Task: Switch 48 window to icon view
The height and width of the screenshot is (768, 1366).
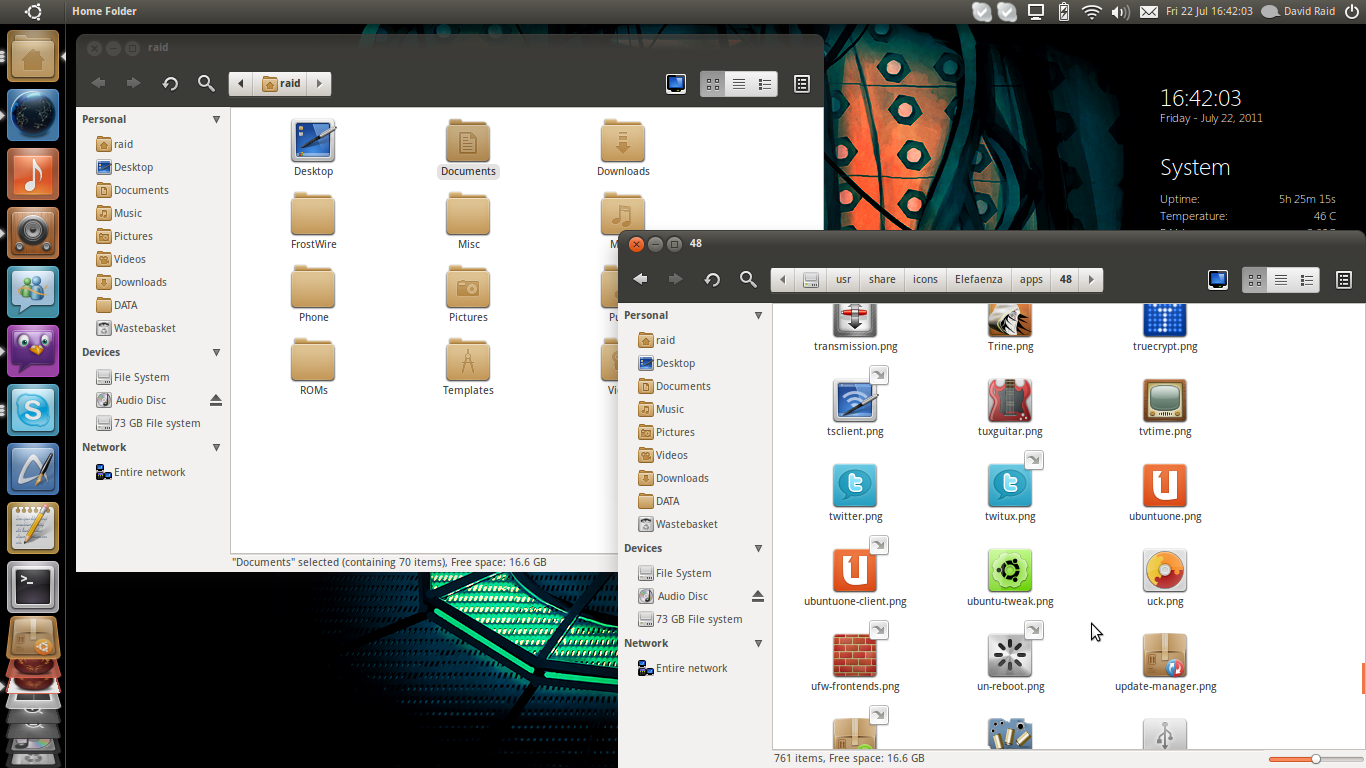Action: pyautogui.click(x=1255, y=280)
